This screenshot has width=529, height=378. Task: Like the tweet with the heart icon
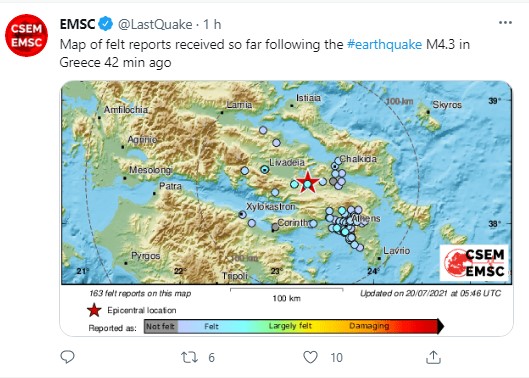coord(310,357)
